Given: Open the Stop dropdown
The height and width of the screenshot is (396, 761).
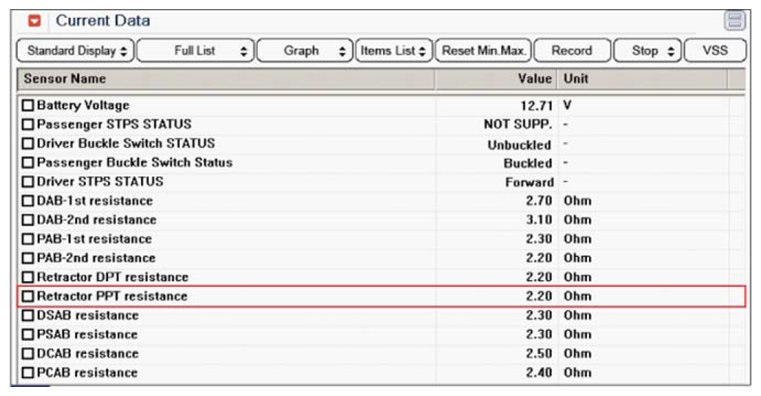Looking at the screenshot, I should (647, 50).
